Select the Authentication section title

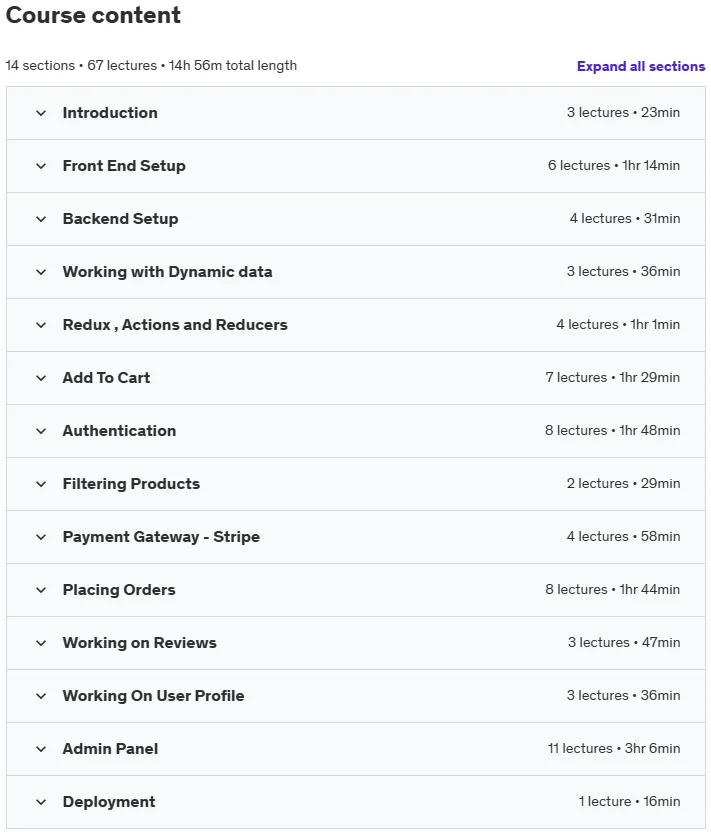click(x=119, y=430)
